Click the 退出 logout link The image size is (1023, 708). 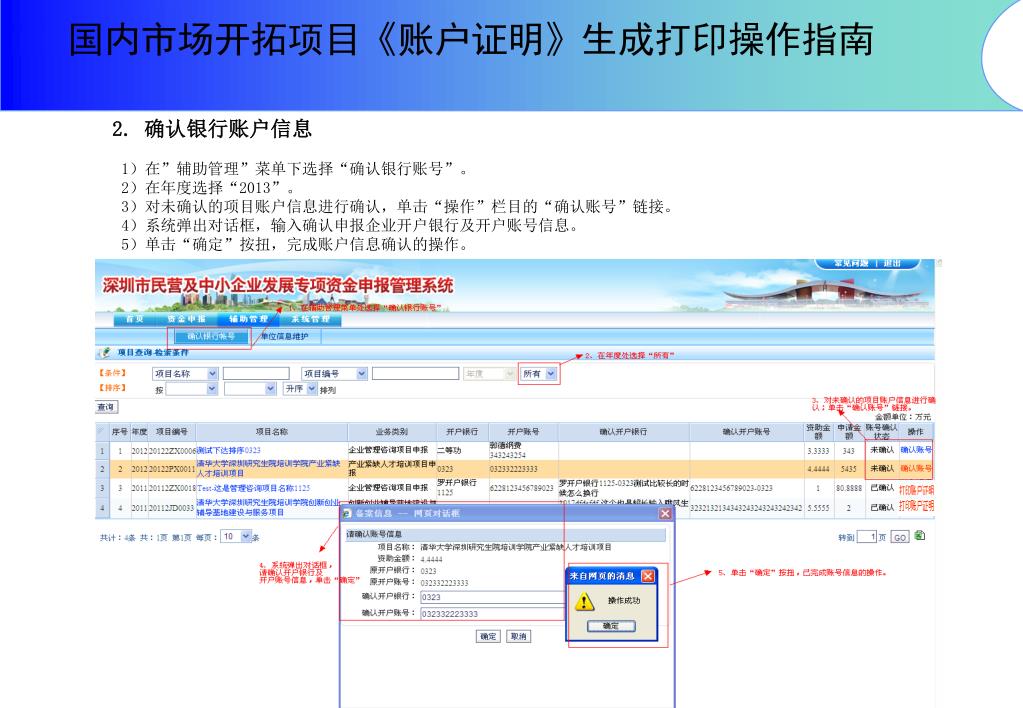pyautogui.click(x=892, y=264)
